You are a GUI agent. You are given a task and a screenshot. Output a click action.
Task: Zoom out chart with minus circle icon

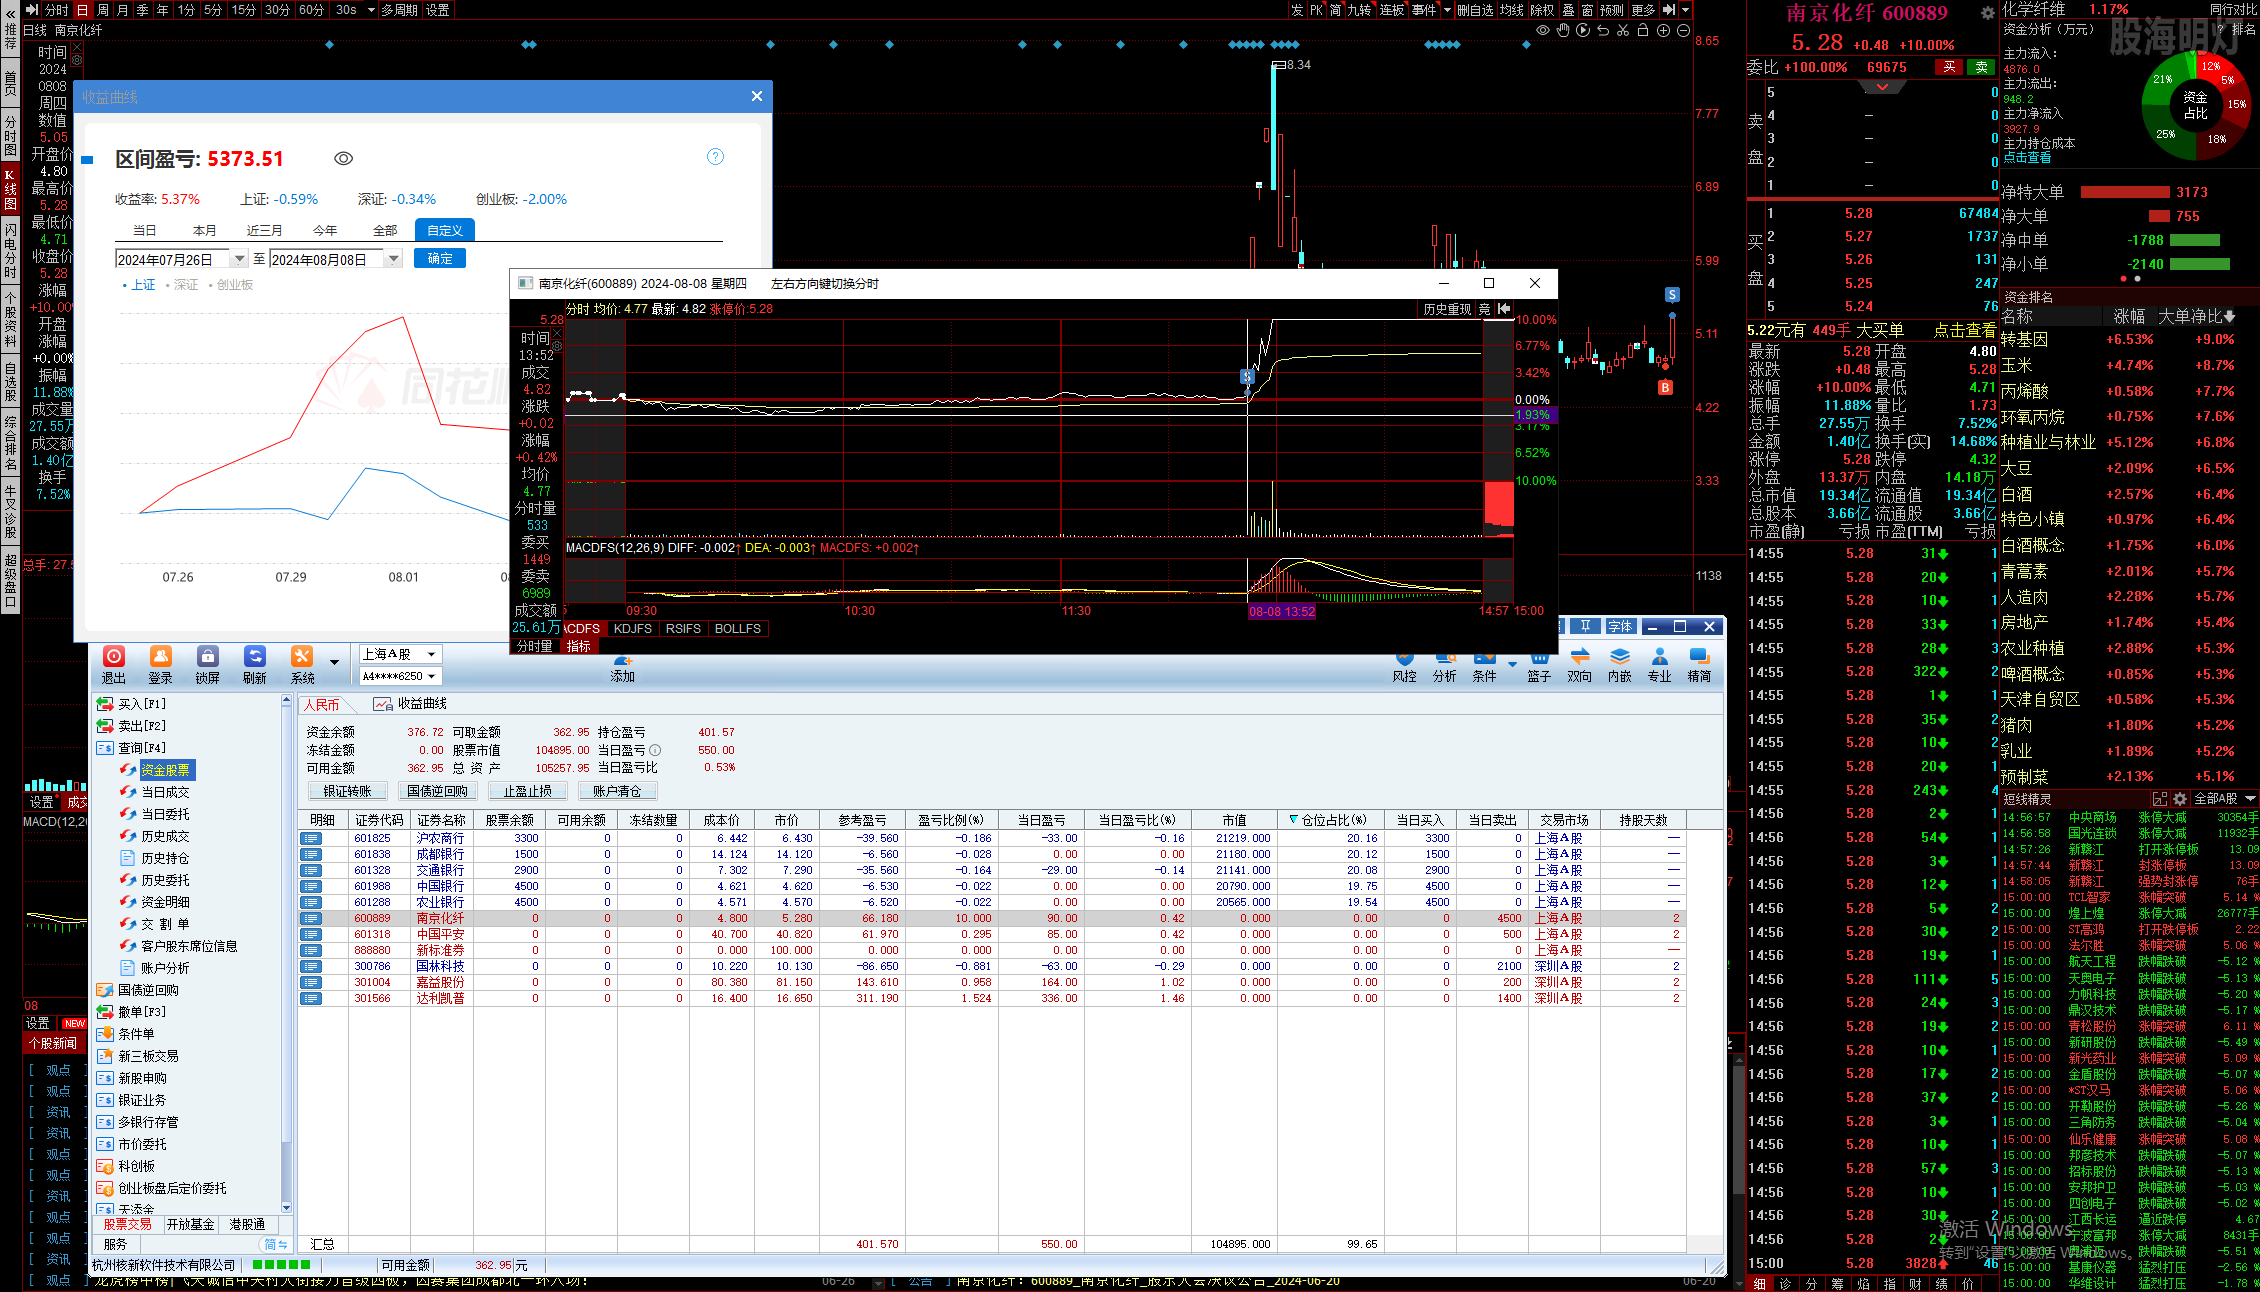click(1683, 30)
